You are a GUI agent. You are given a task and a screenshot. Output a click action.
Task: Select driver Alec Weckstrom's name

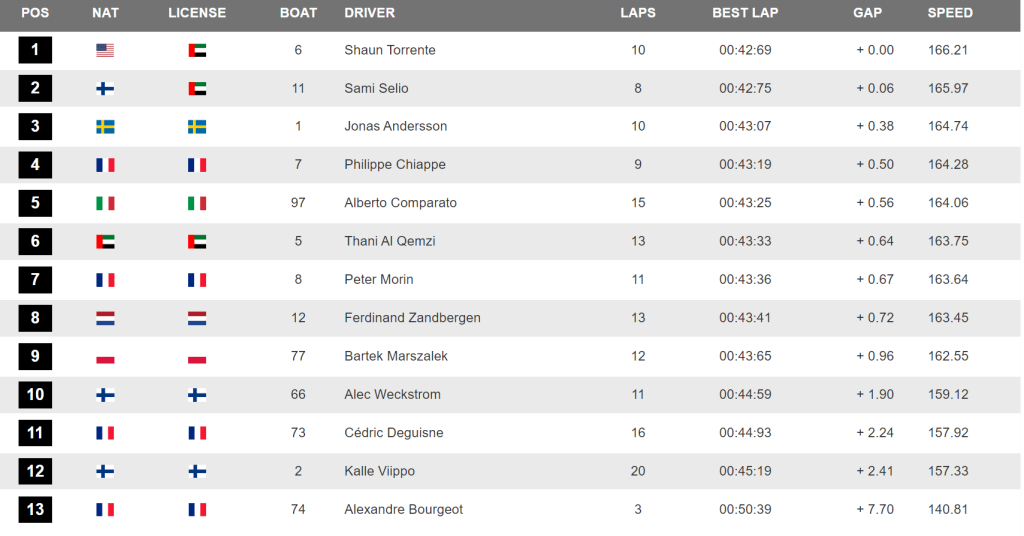pyautogui.click(x=392, y=394)
